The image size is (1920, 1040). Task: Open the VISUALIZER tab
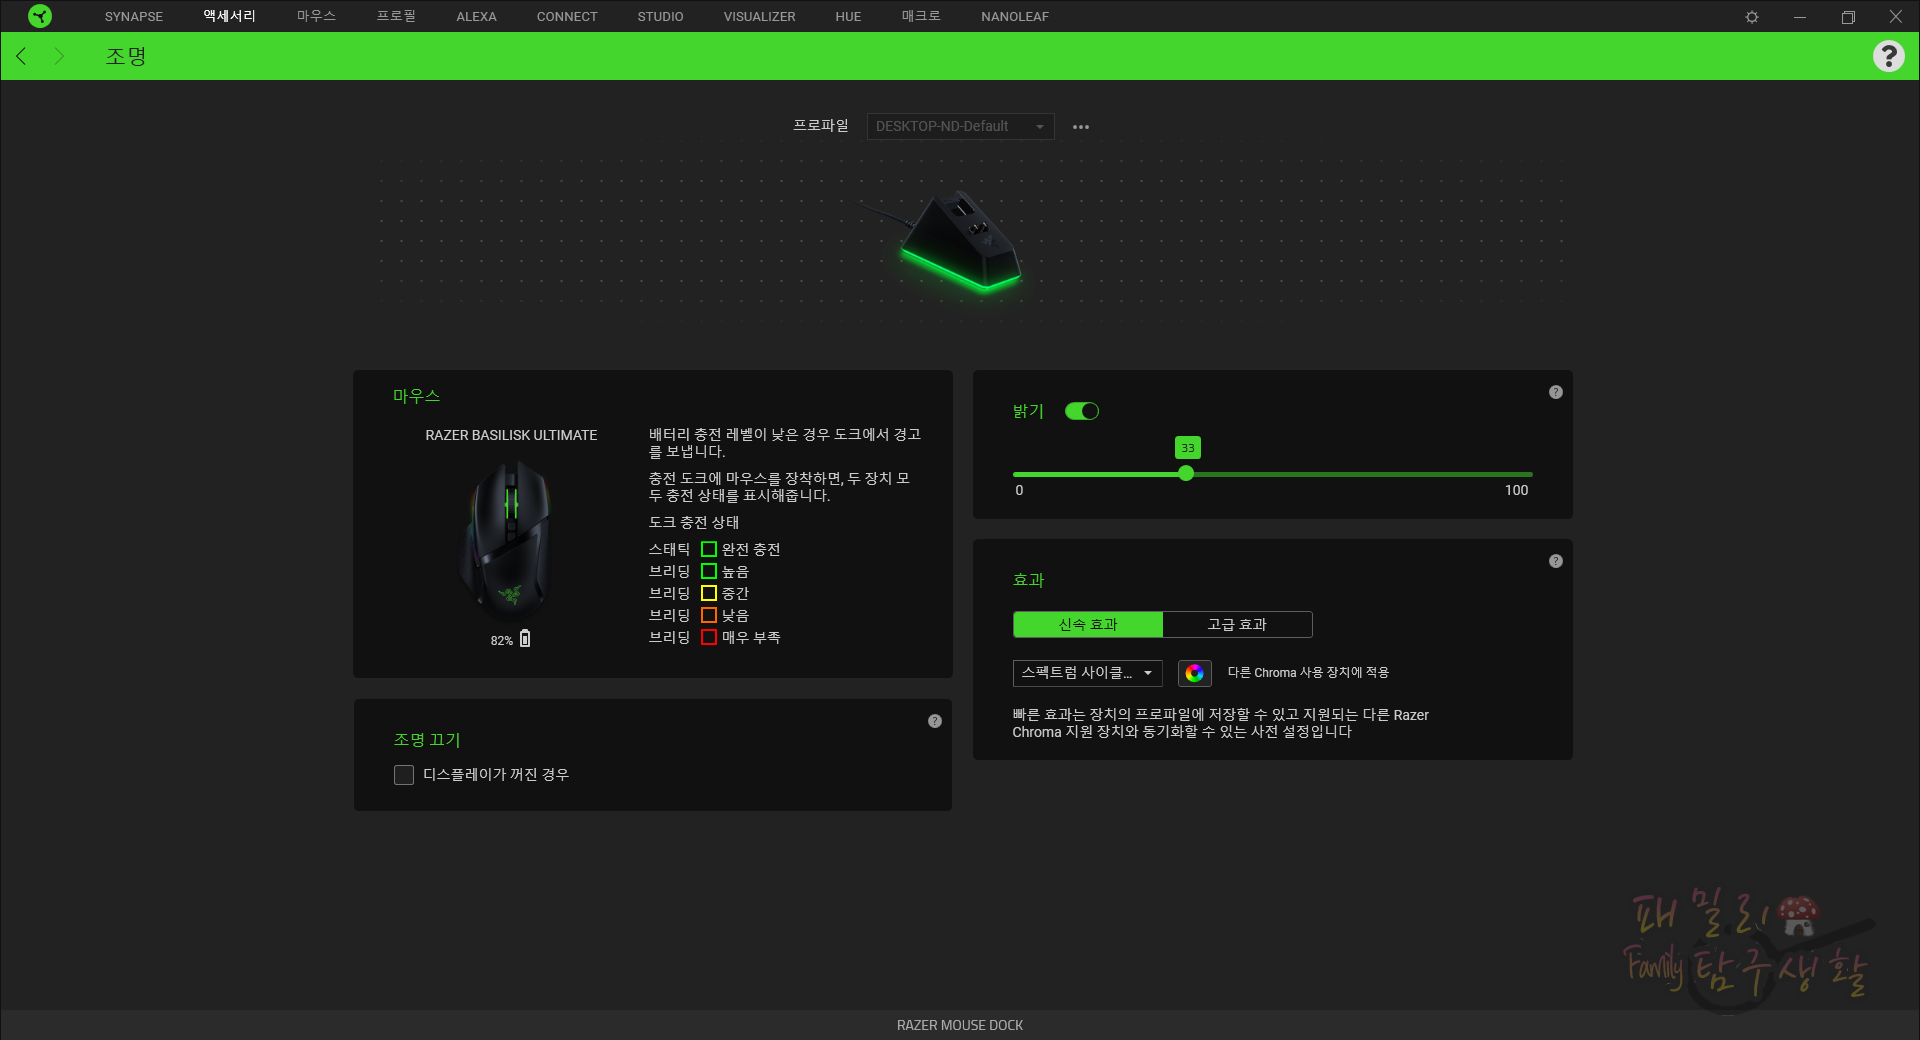click(759, 17)
